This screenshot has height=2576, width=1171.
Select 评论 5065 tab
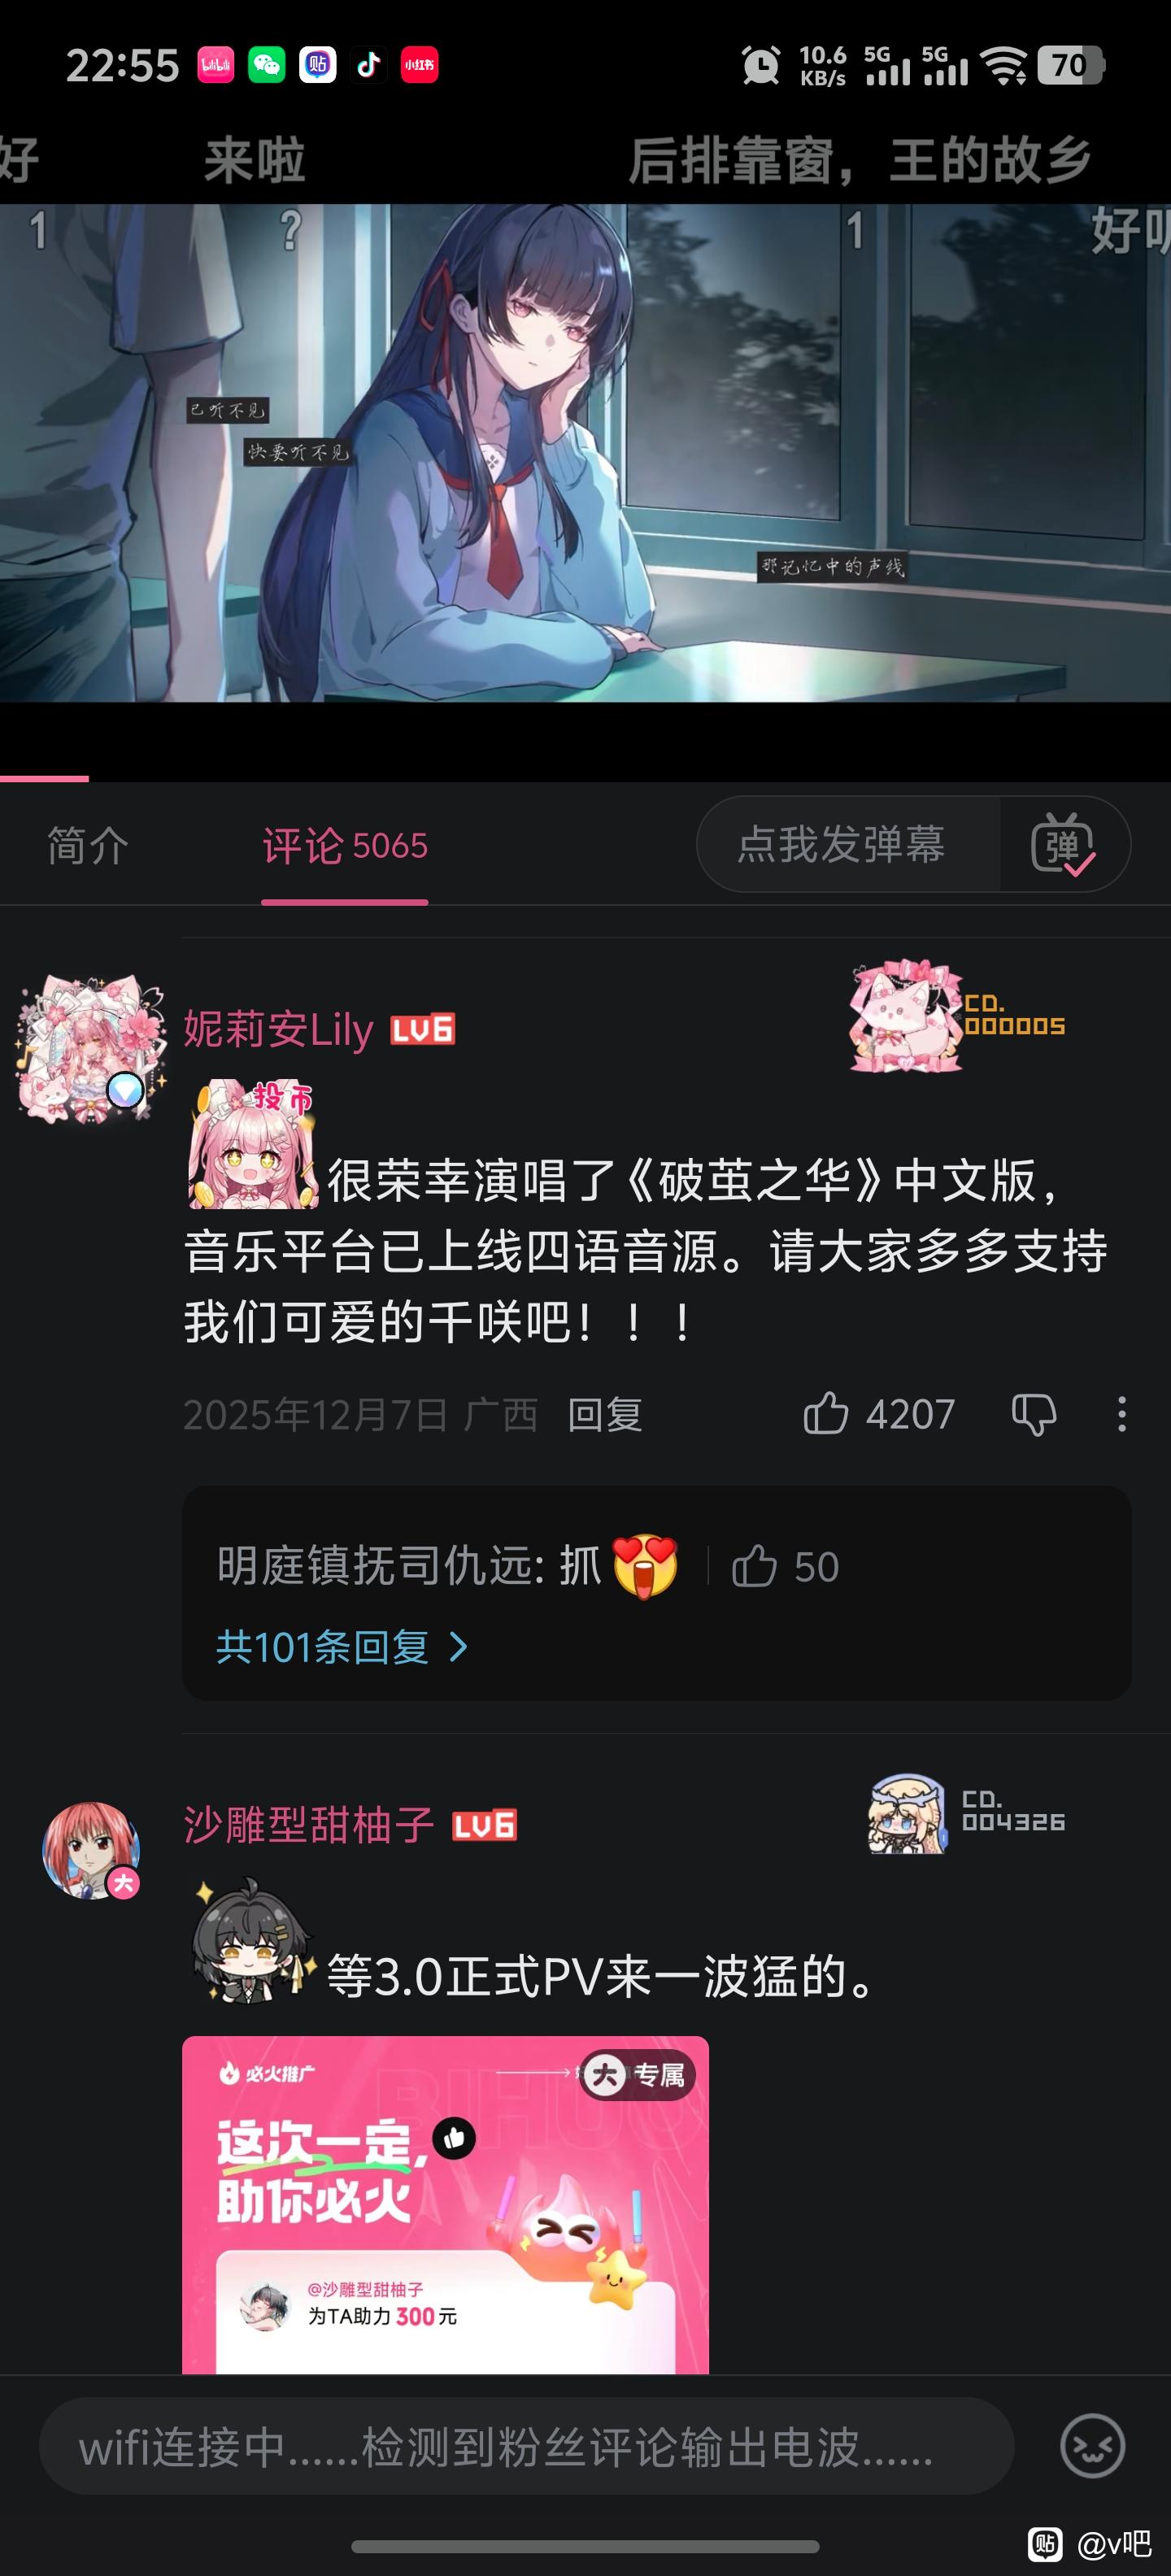point(345,846)
